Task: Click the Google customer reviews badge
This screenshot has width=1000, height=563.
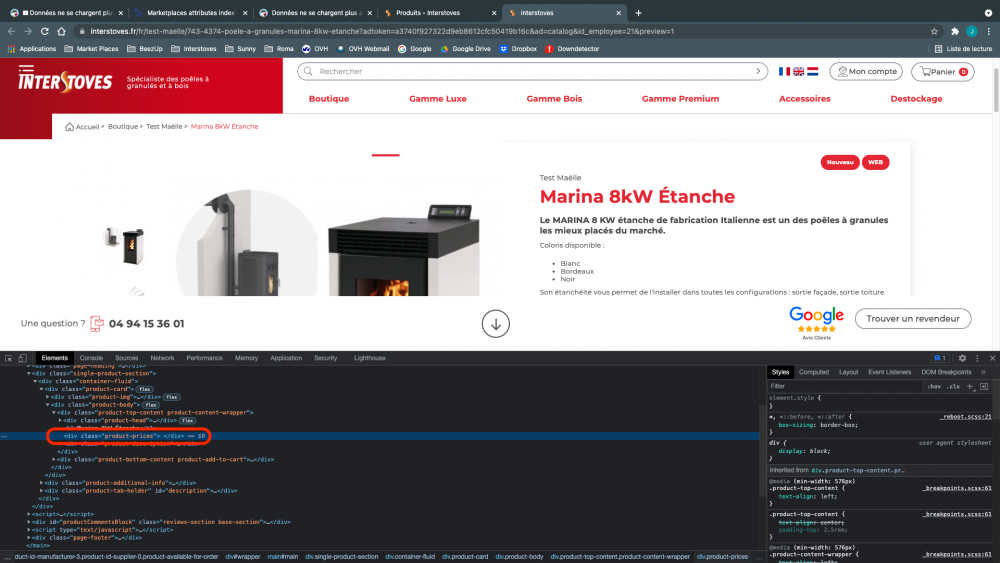Action: pos(816,323)
